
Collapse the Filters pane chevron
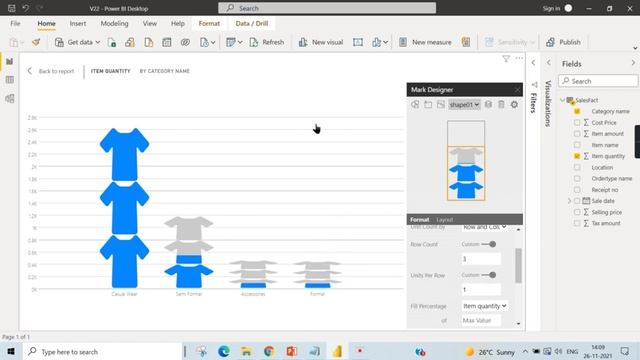533,63
